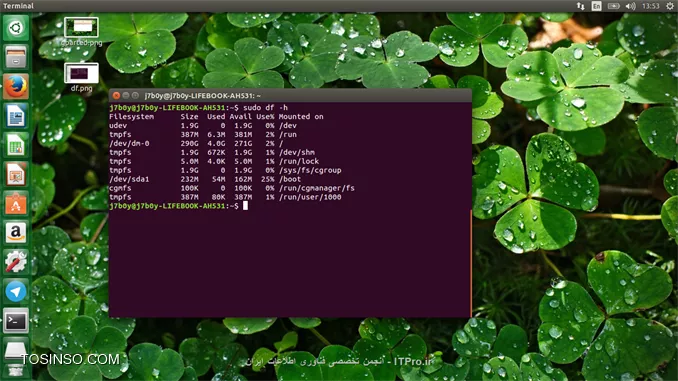
Task: Open the network indicator in top panel
Action: click(580, 6)
